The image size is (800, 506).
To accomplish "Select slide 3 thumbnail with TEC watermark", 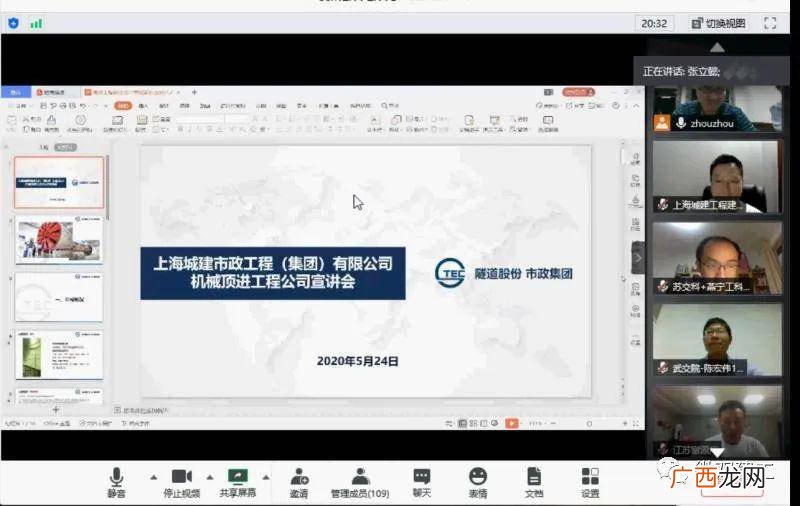I will pos(59,297).
